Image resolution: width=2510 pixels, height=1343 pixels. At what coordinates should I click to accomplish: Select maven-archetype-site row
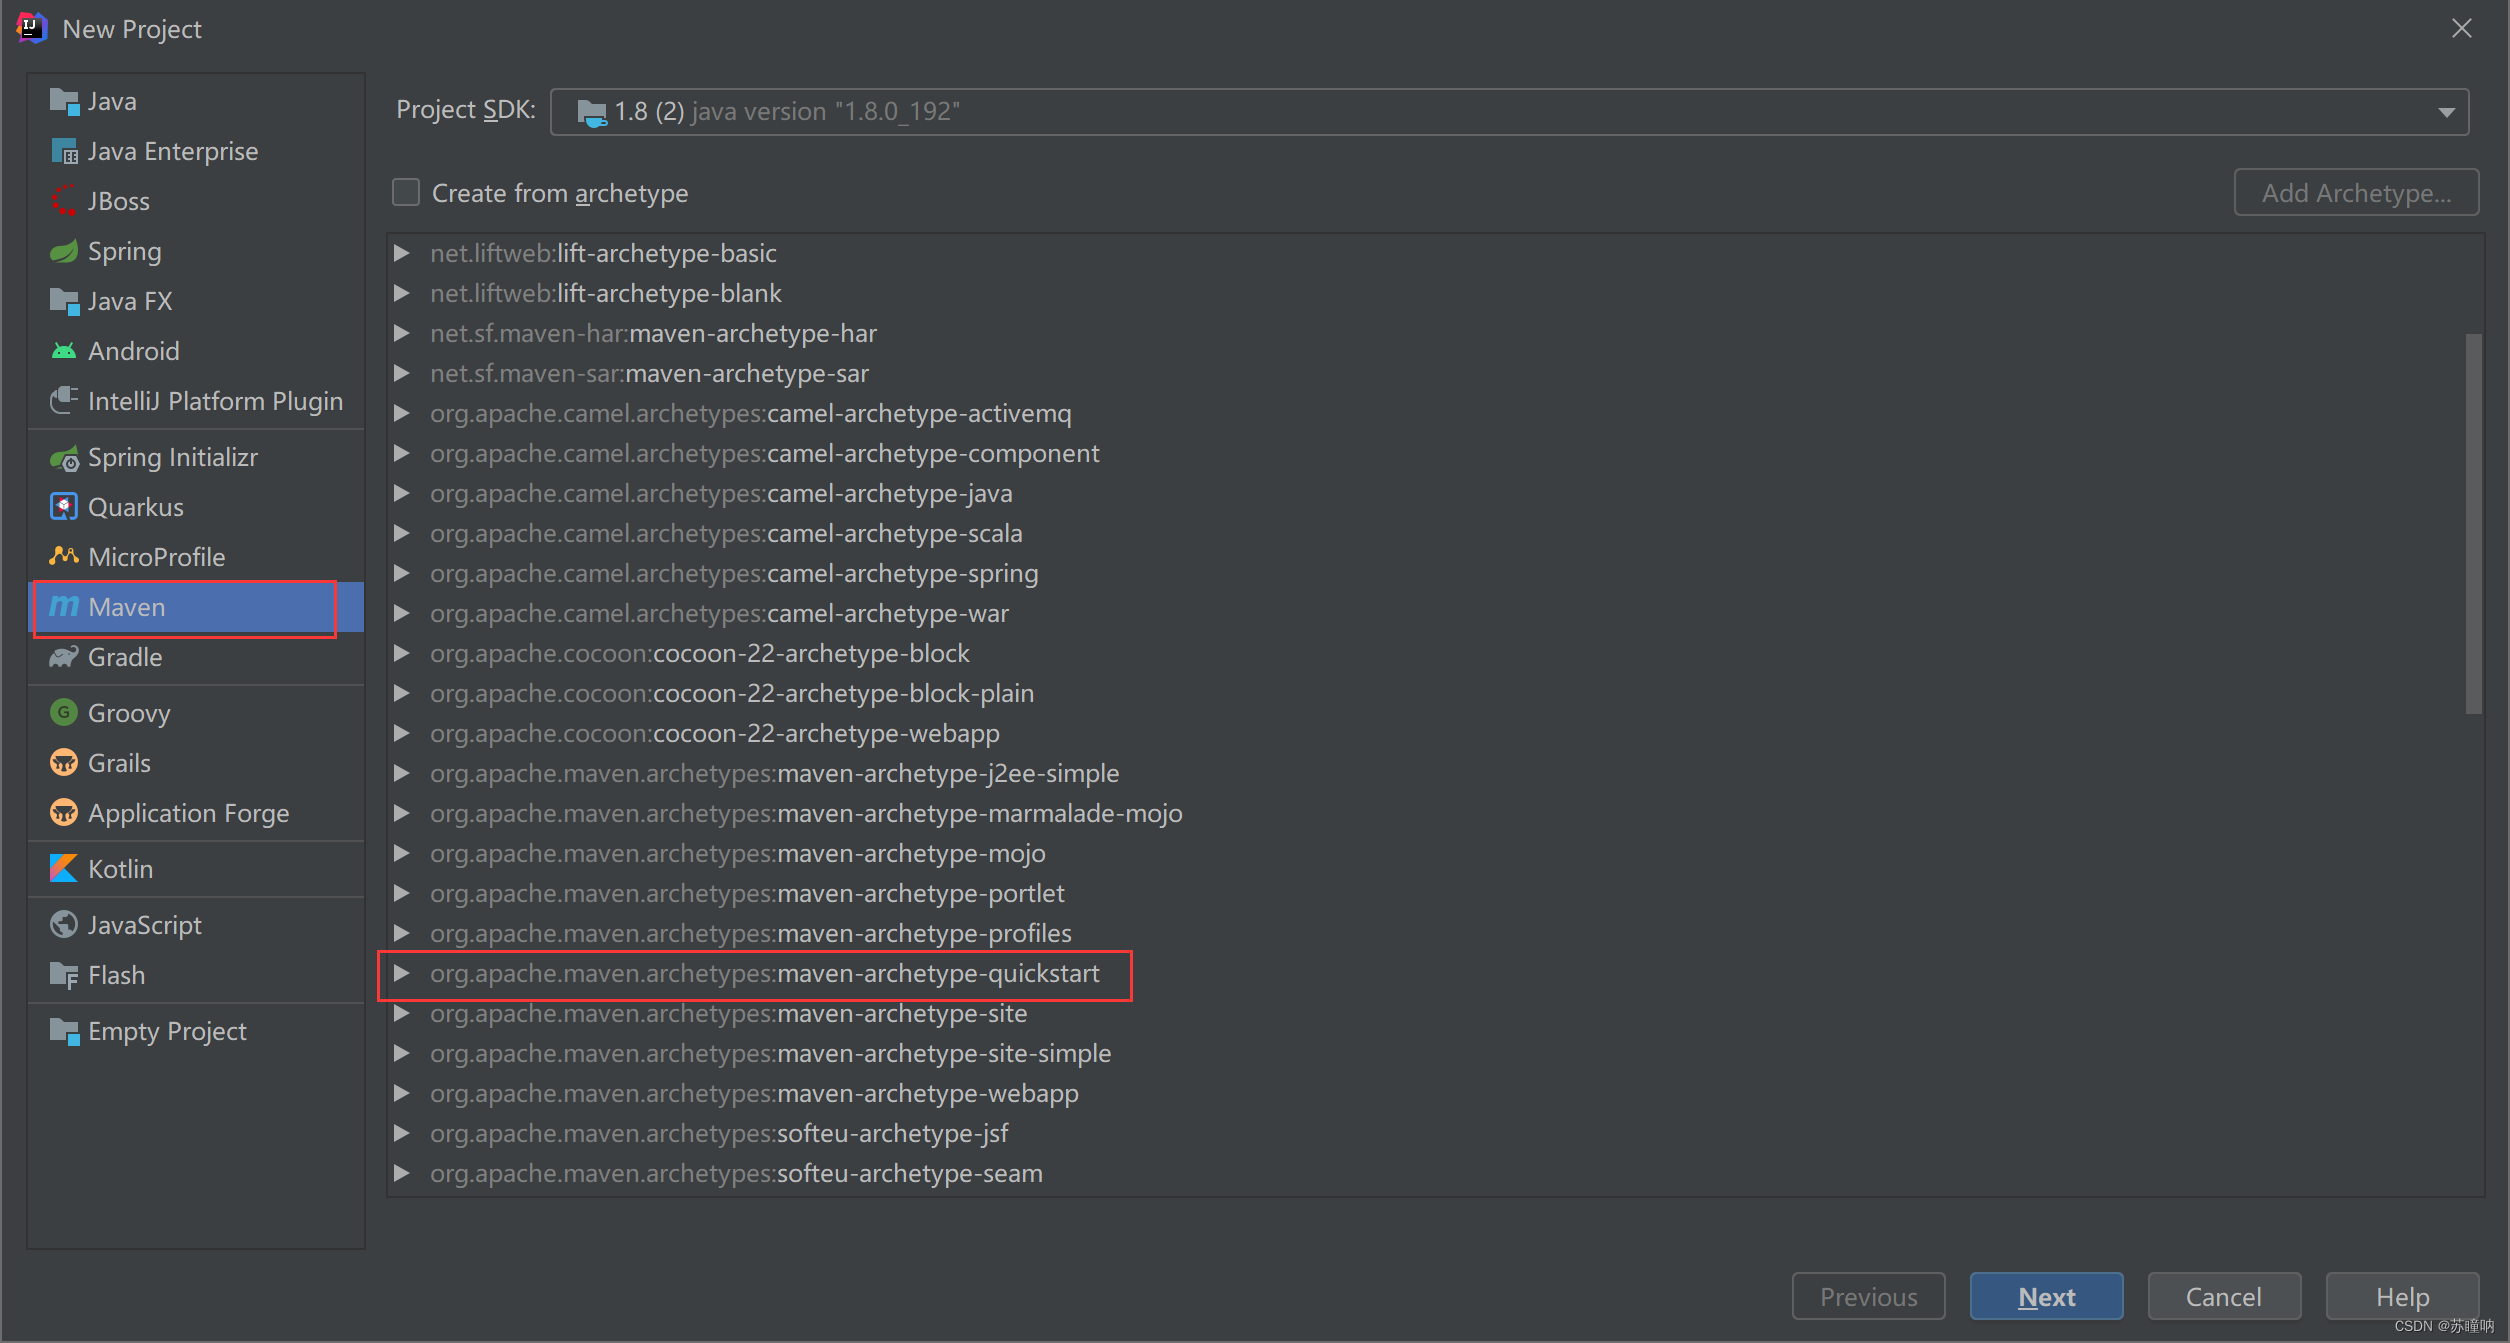click(1435, 1013)
